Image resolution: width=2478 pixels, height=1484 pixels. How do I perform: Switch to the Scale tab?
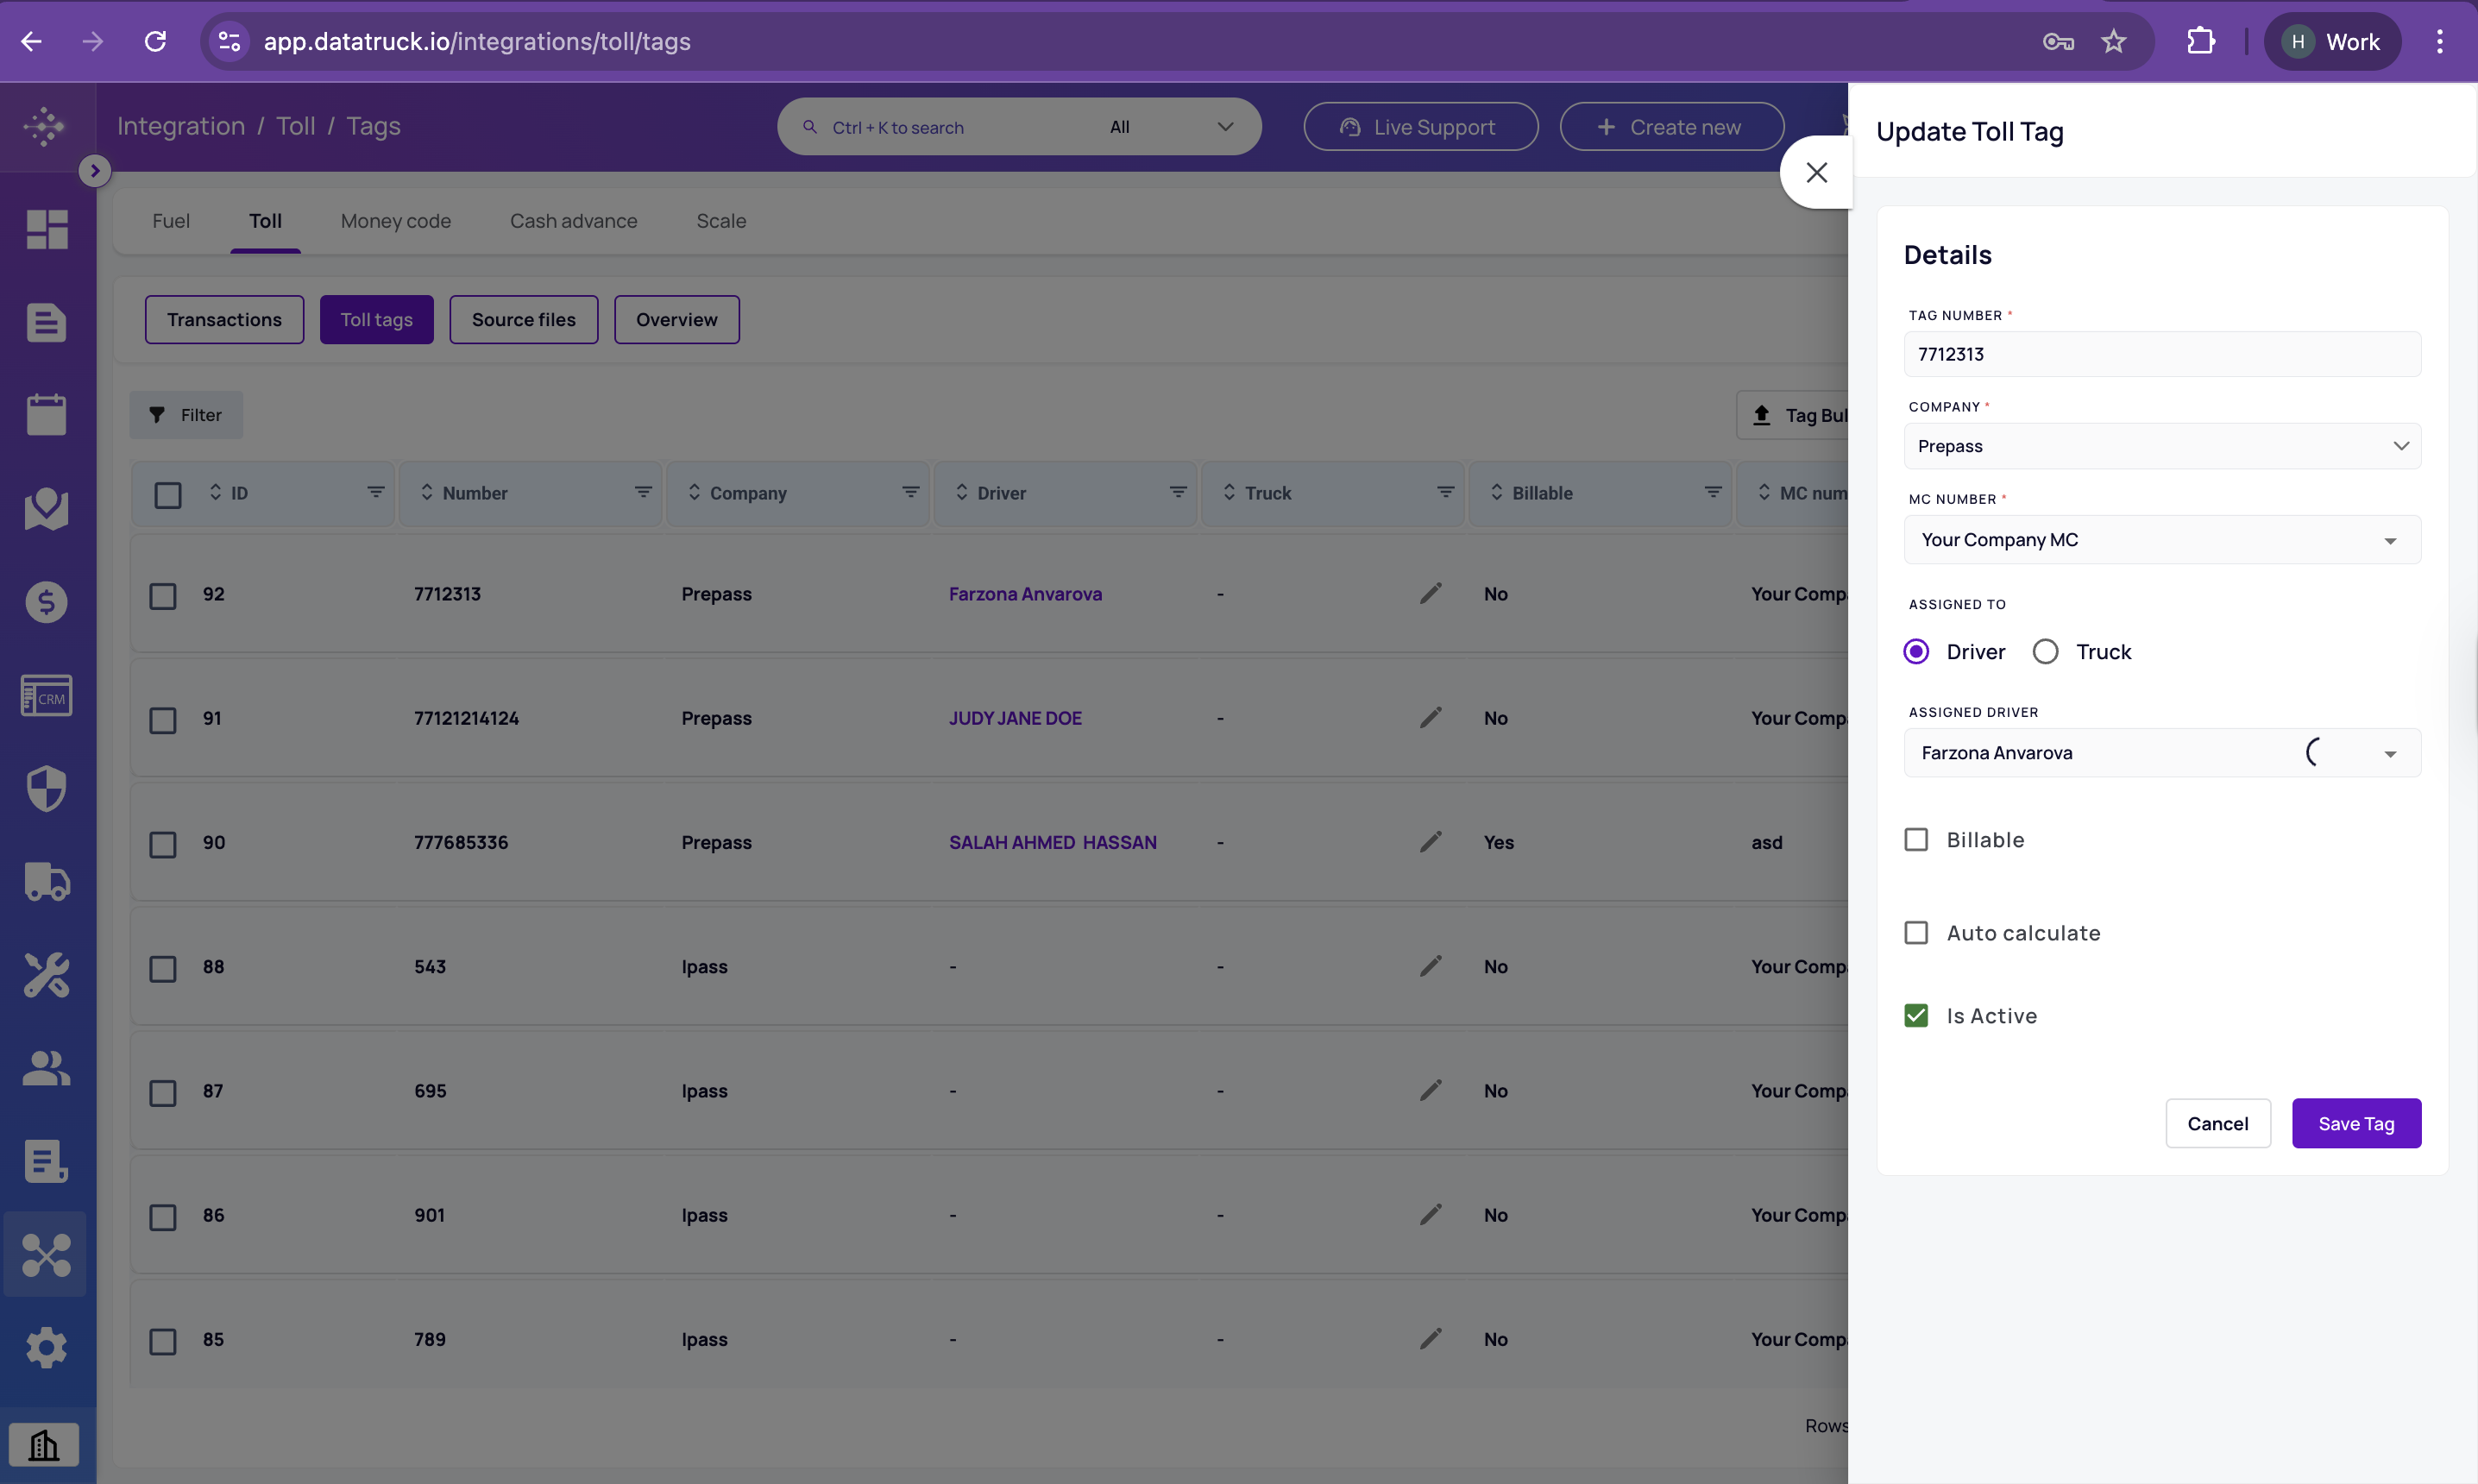click(x=721, y=221)
